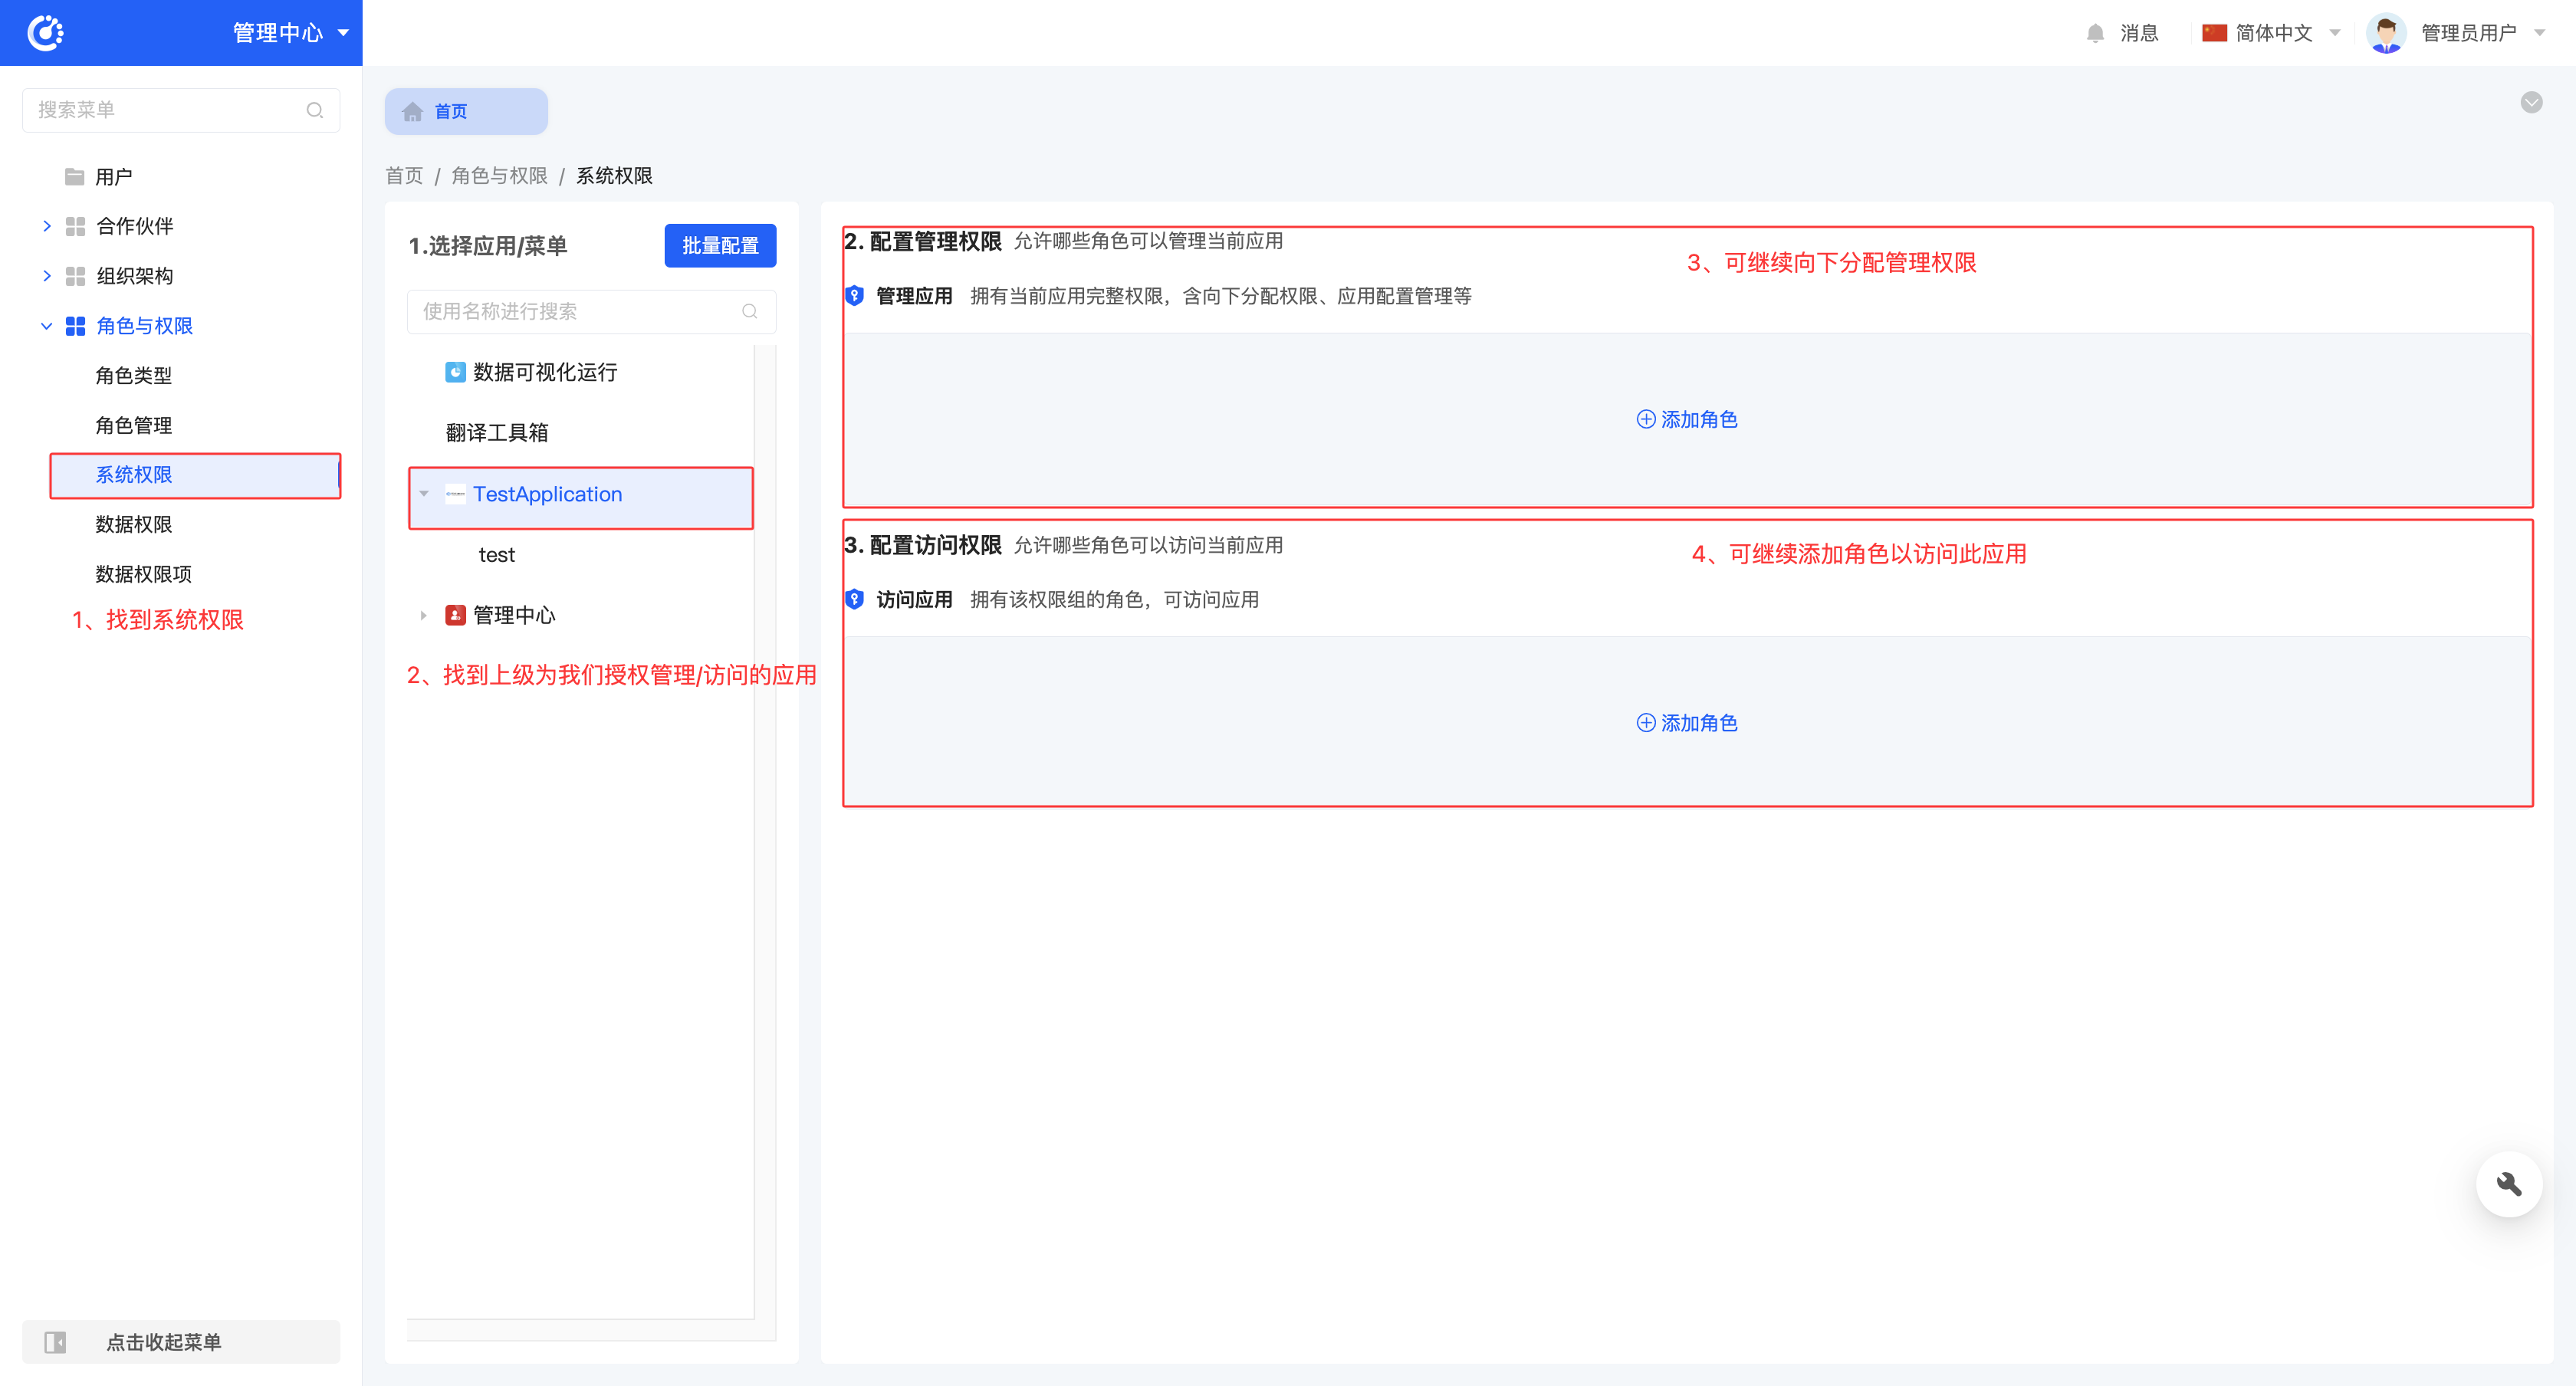Select 翻译工具箱 in the application tree
Viewport: 2576px width, 1386px height.
click(x=497, y=433)
